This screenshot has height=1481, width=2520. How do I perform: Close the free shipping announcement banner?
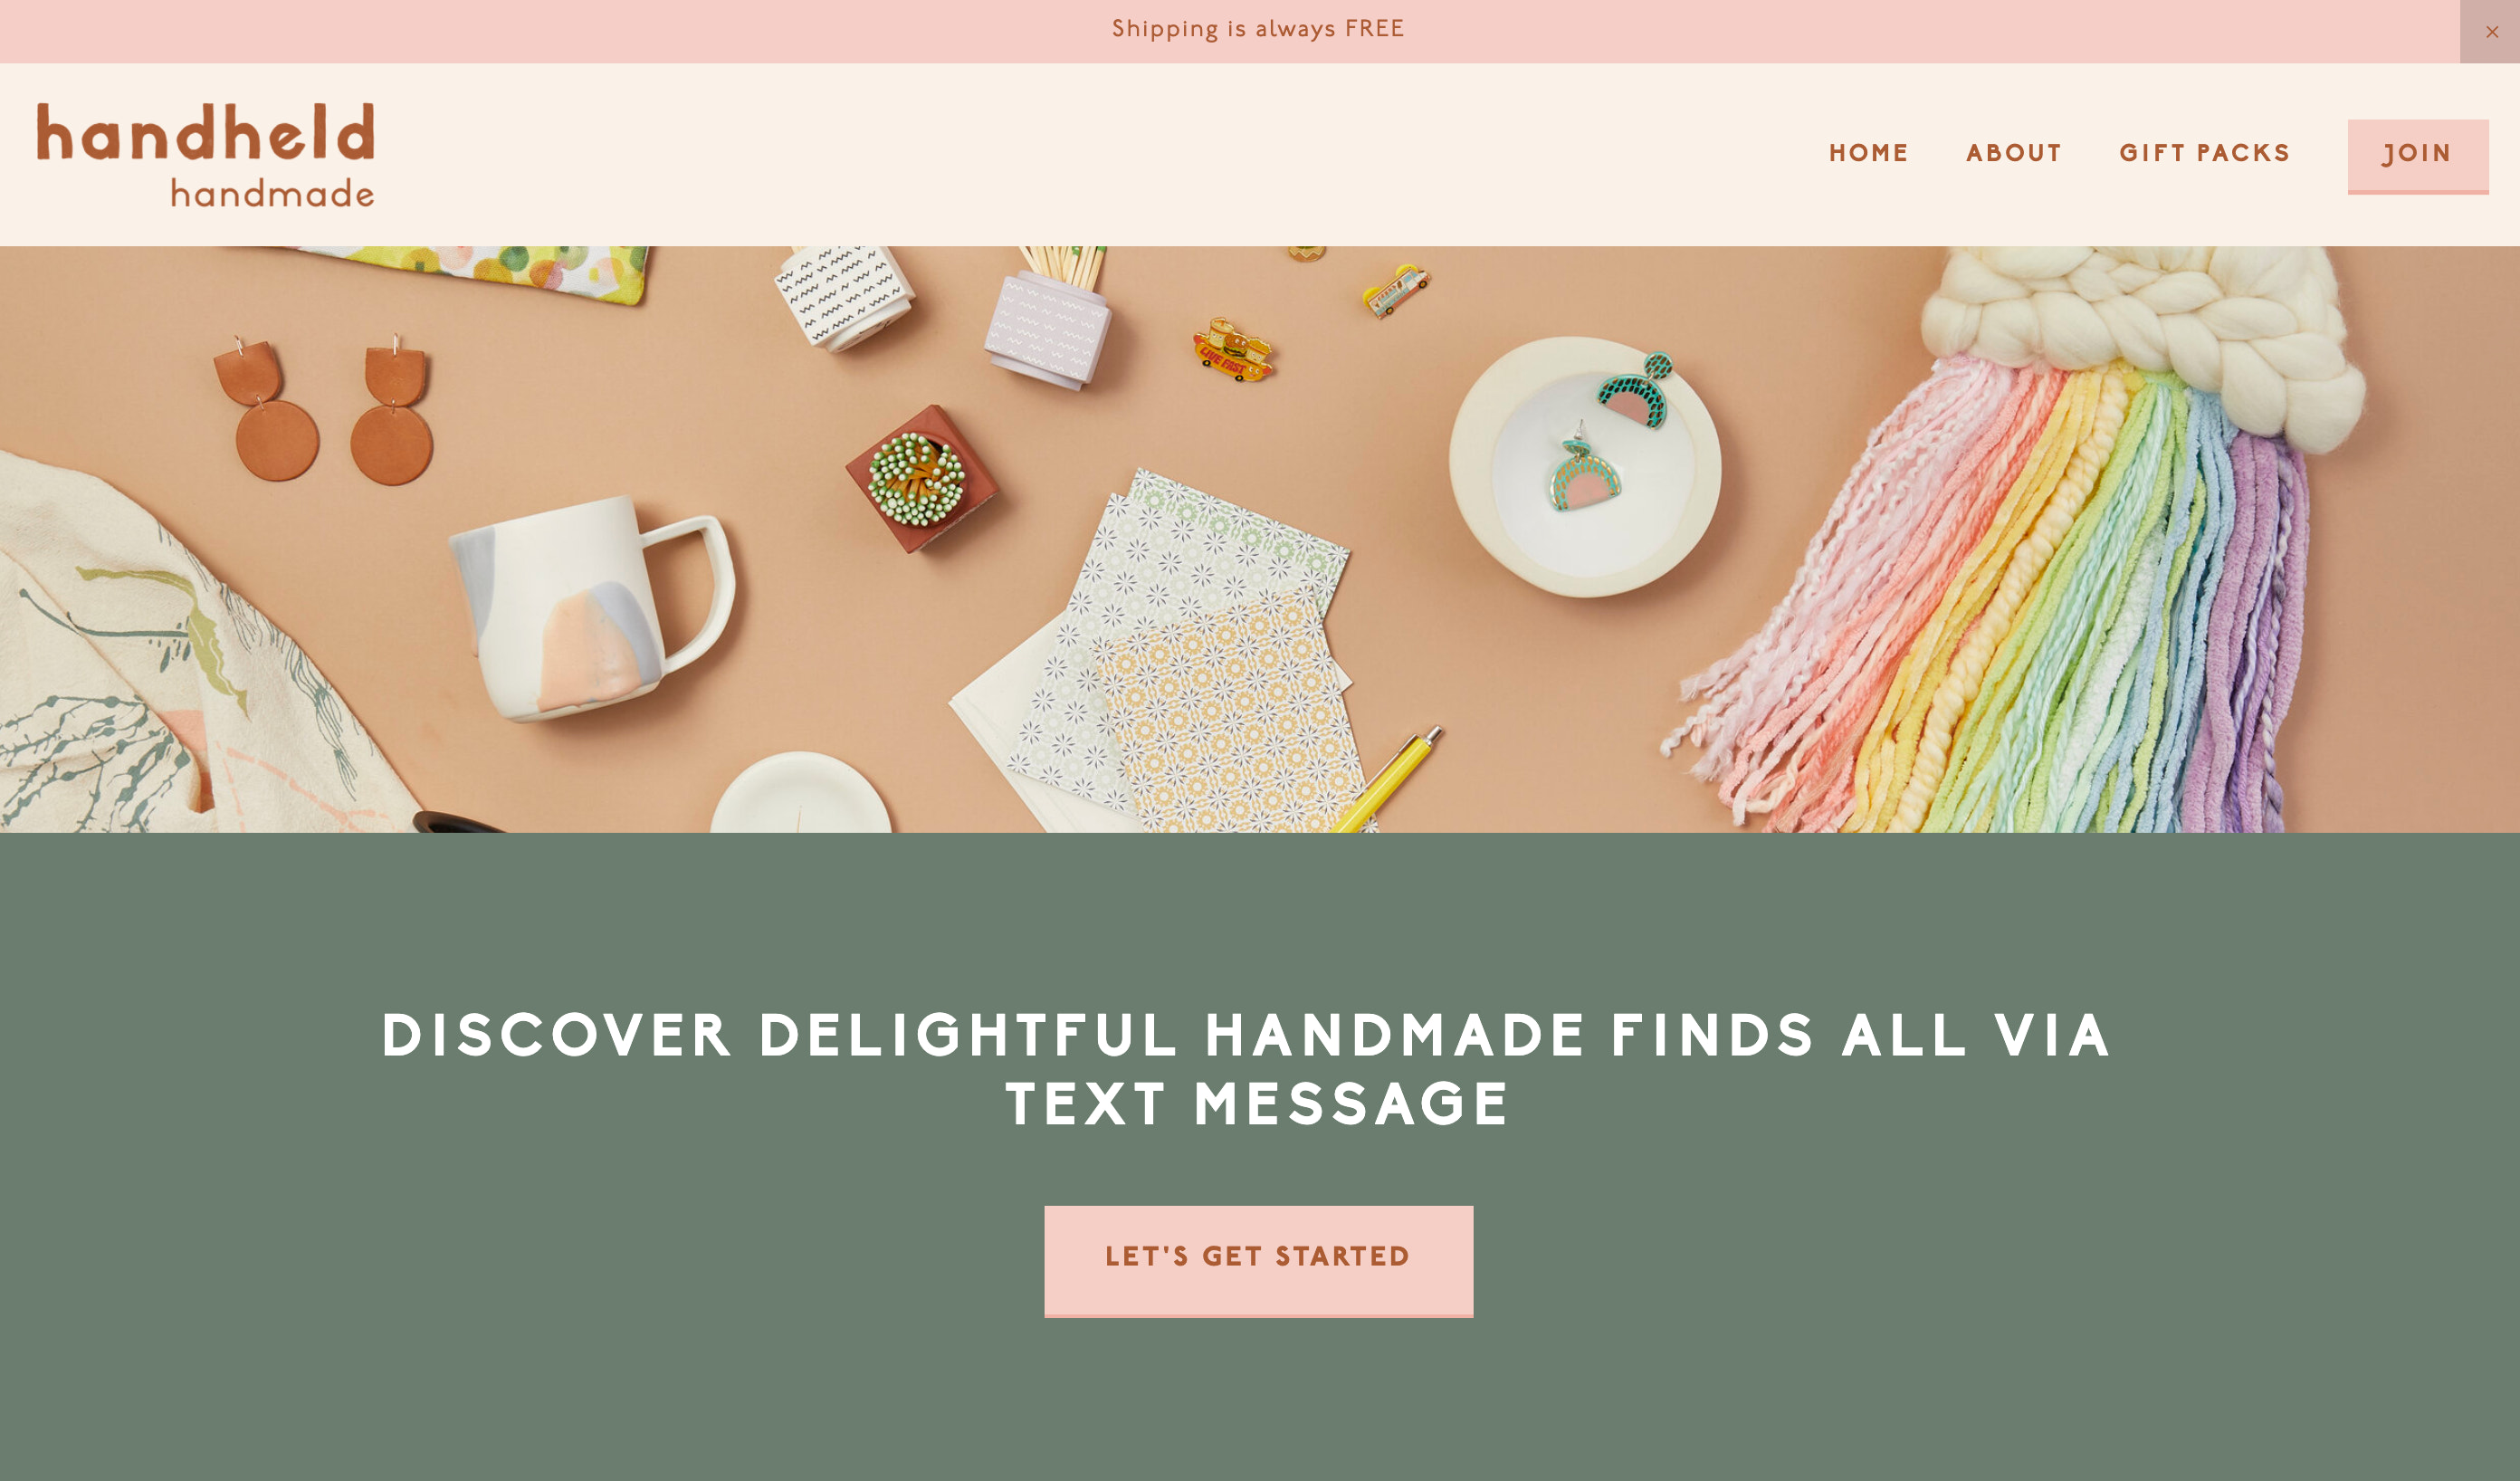[x=2490, y=31]
